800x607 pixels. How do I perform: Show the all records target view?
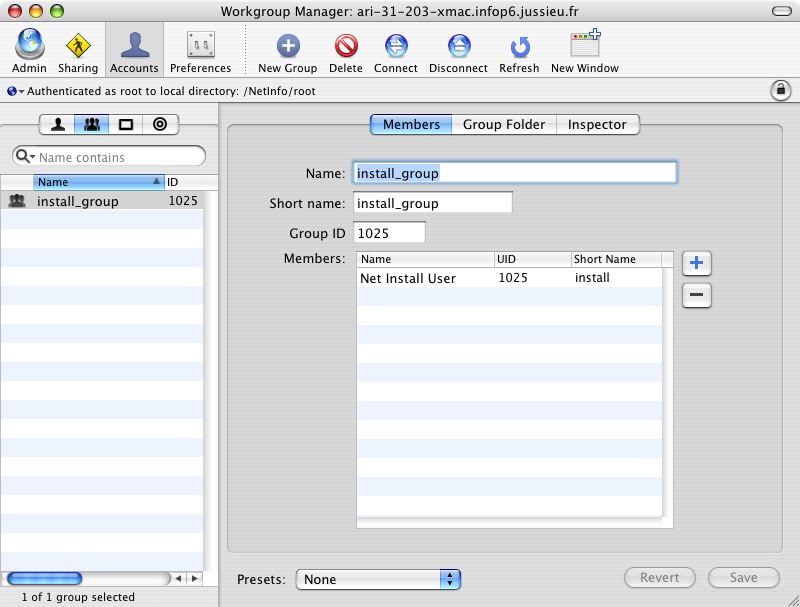(x=158, y=125)
